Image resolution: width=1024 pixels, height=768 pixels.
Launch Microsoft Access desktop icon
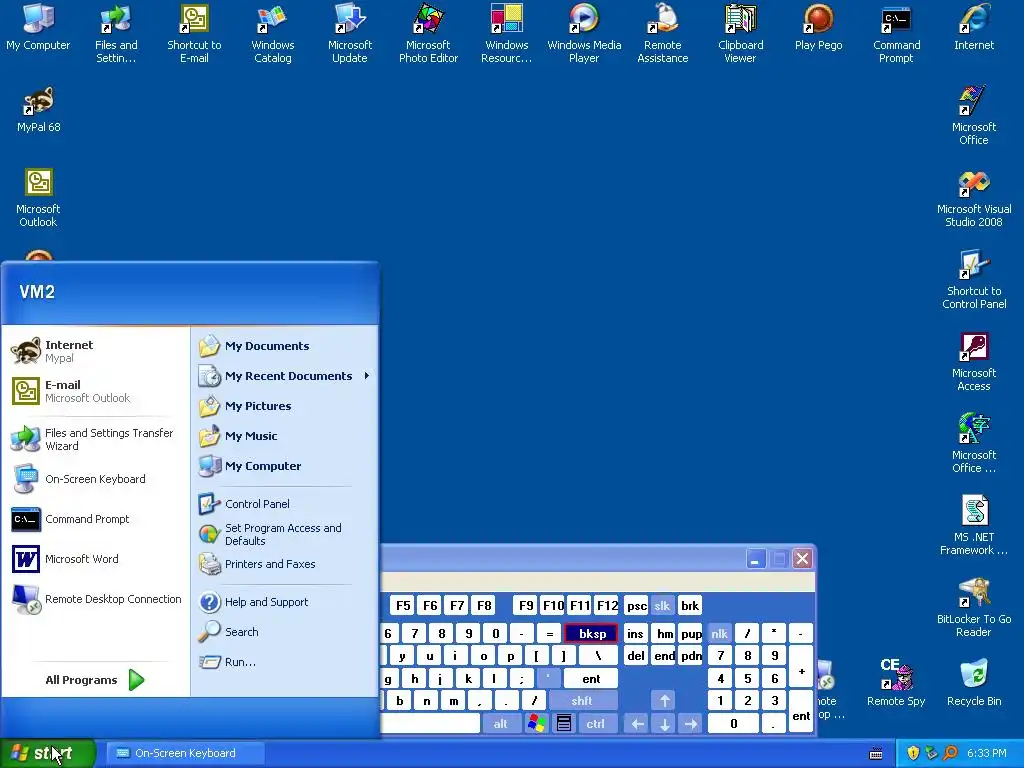point(974,362)
